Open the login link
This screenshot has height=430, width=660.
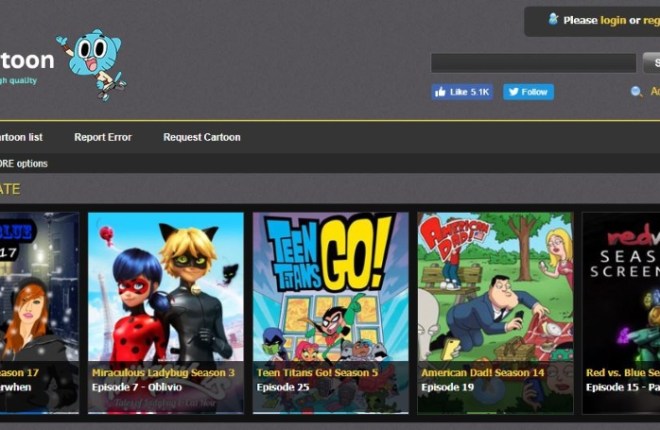613,20
